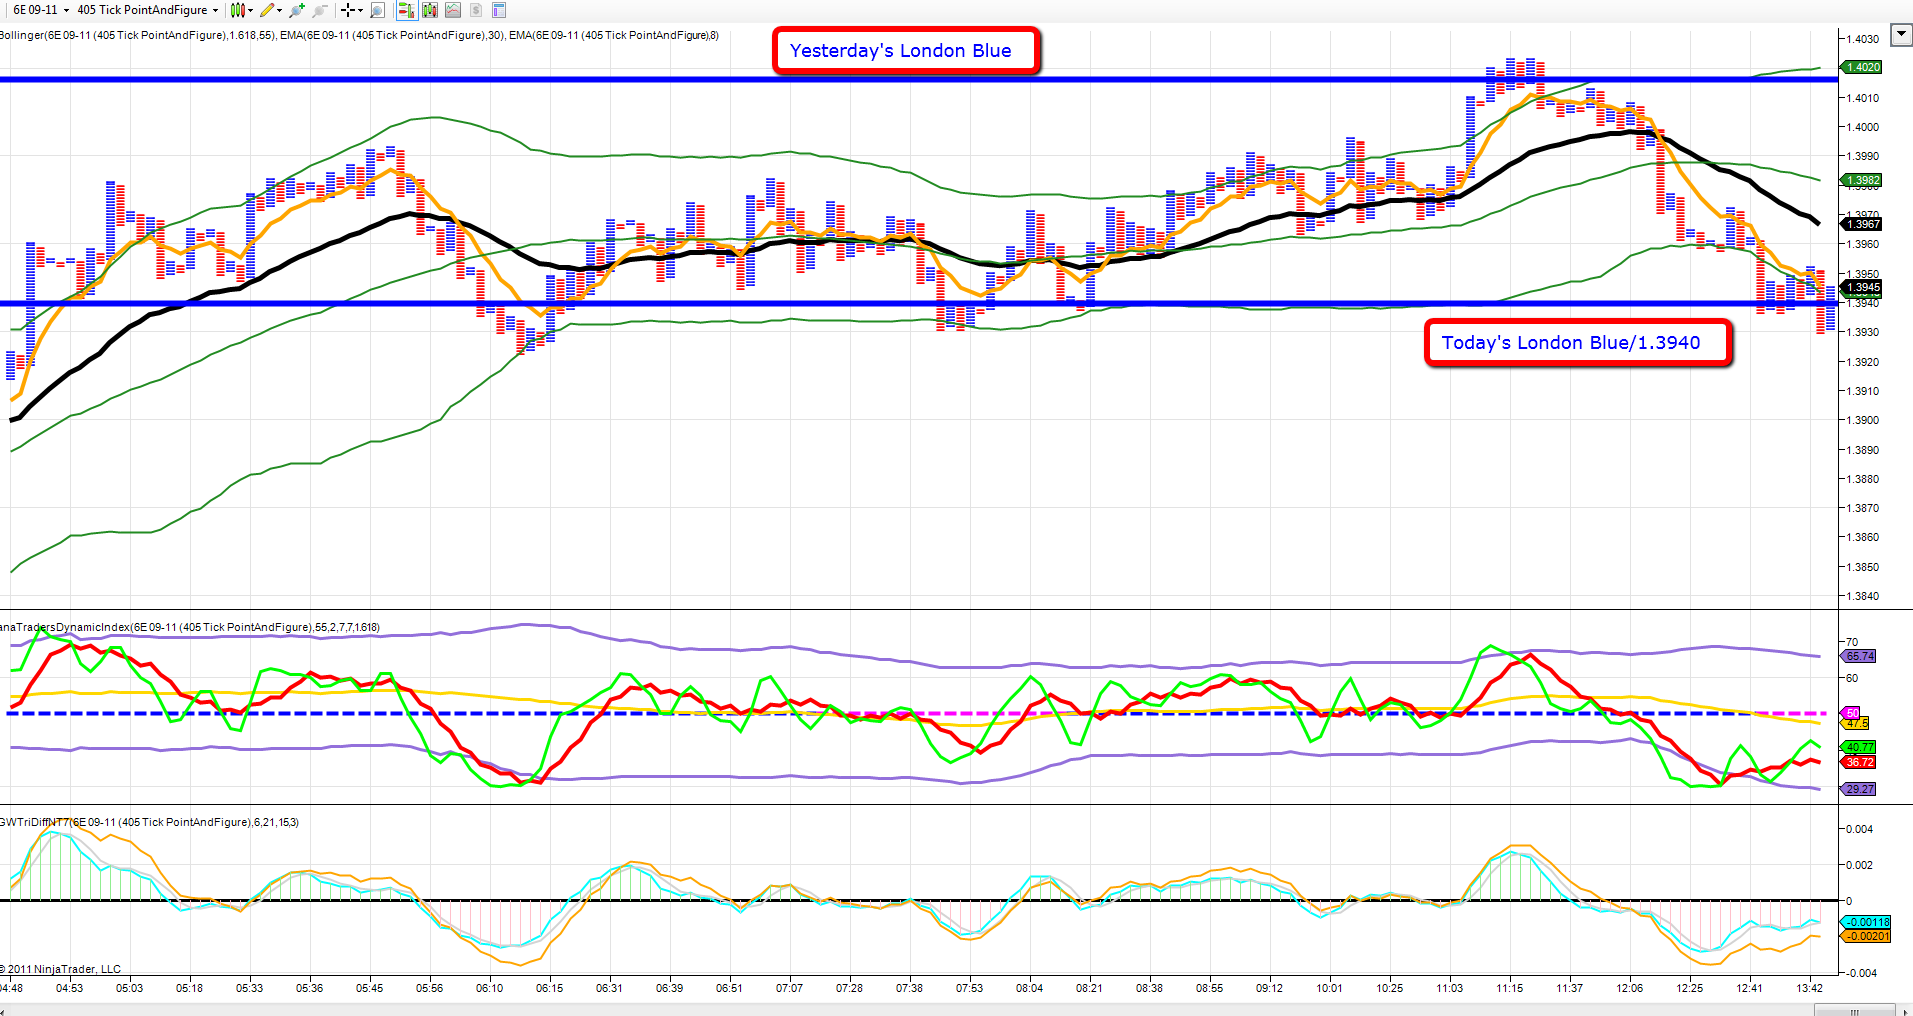Click the 2011 NinjaTrader, LLC copyright text
Screen dimensions: 1913x1016
coord(61,969)
